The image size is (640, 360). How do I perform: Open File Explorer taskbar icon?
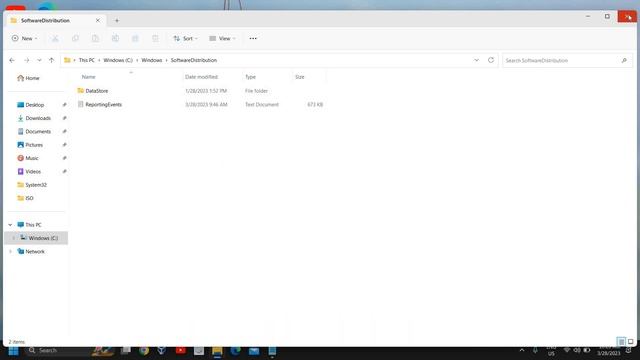(x=217, y=351)
